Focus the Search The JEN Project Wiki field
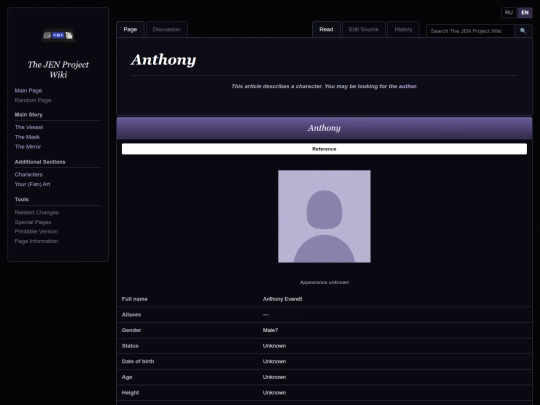Viewport: 540px width, 405px height. coord(470,31)
